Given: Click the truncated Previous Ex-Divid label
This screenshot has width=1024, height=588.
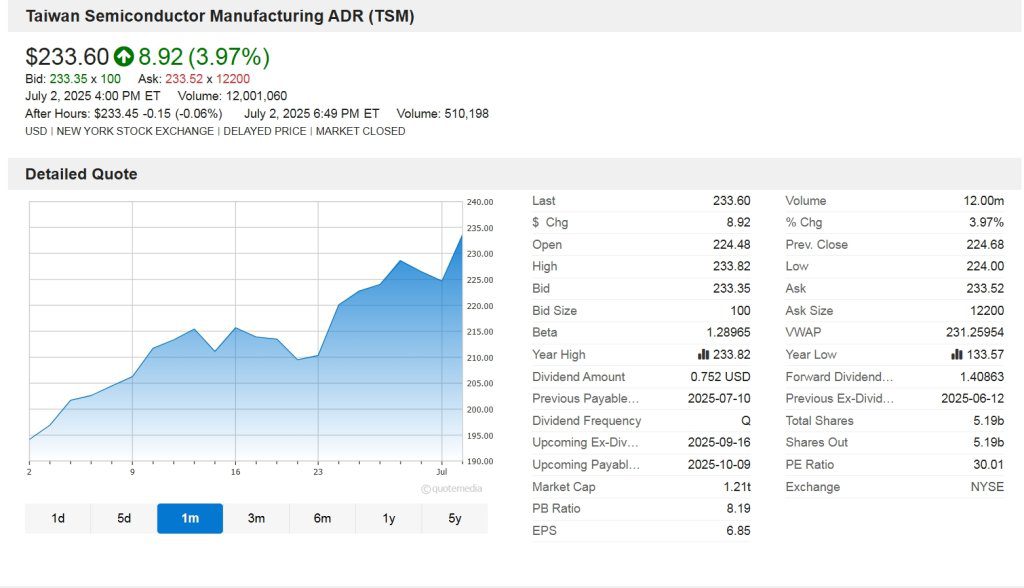Looking at the screenshot, I should pyautogui.click(x=839, y=399).
